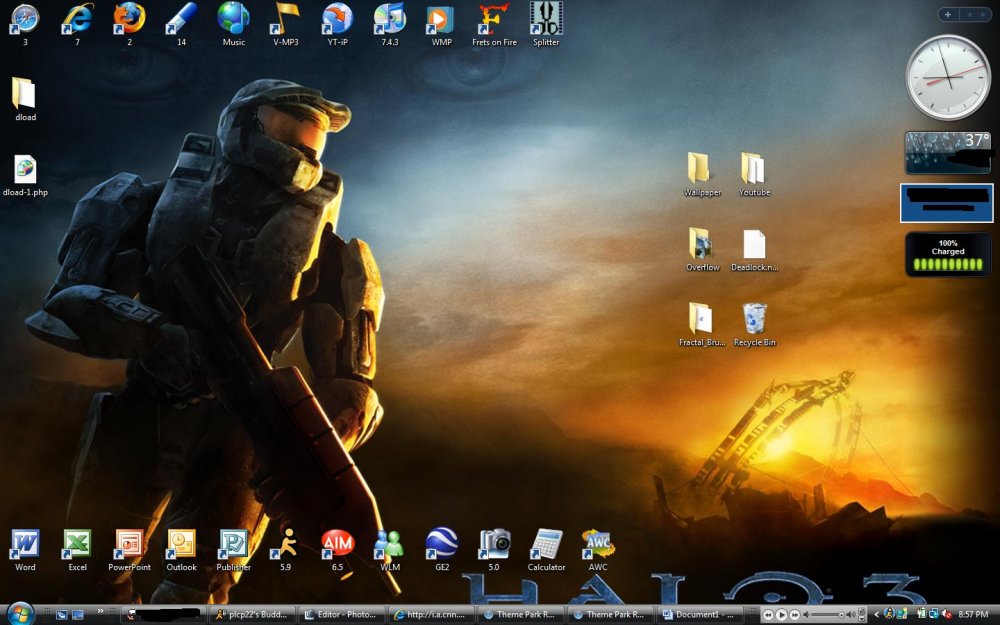Play music in the Media Player taskbar toolbar
Screen dimensions: 1000x625
(x=780, y=615)
